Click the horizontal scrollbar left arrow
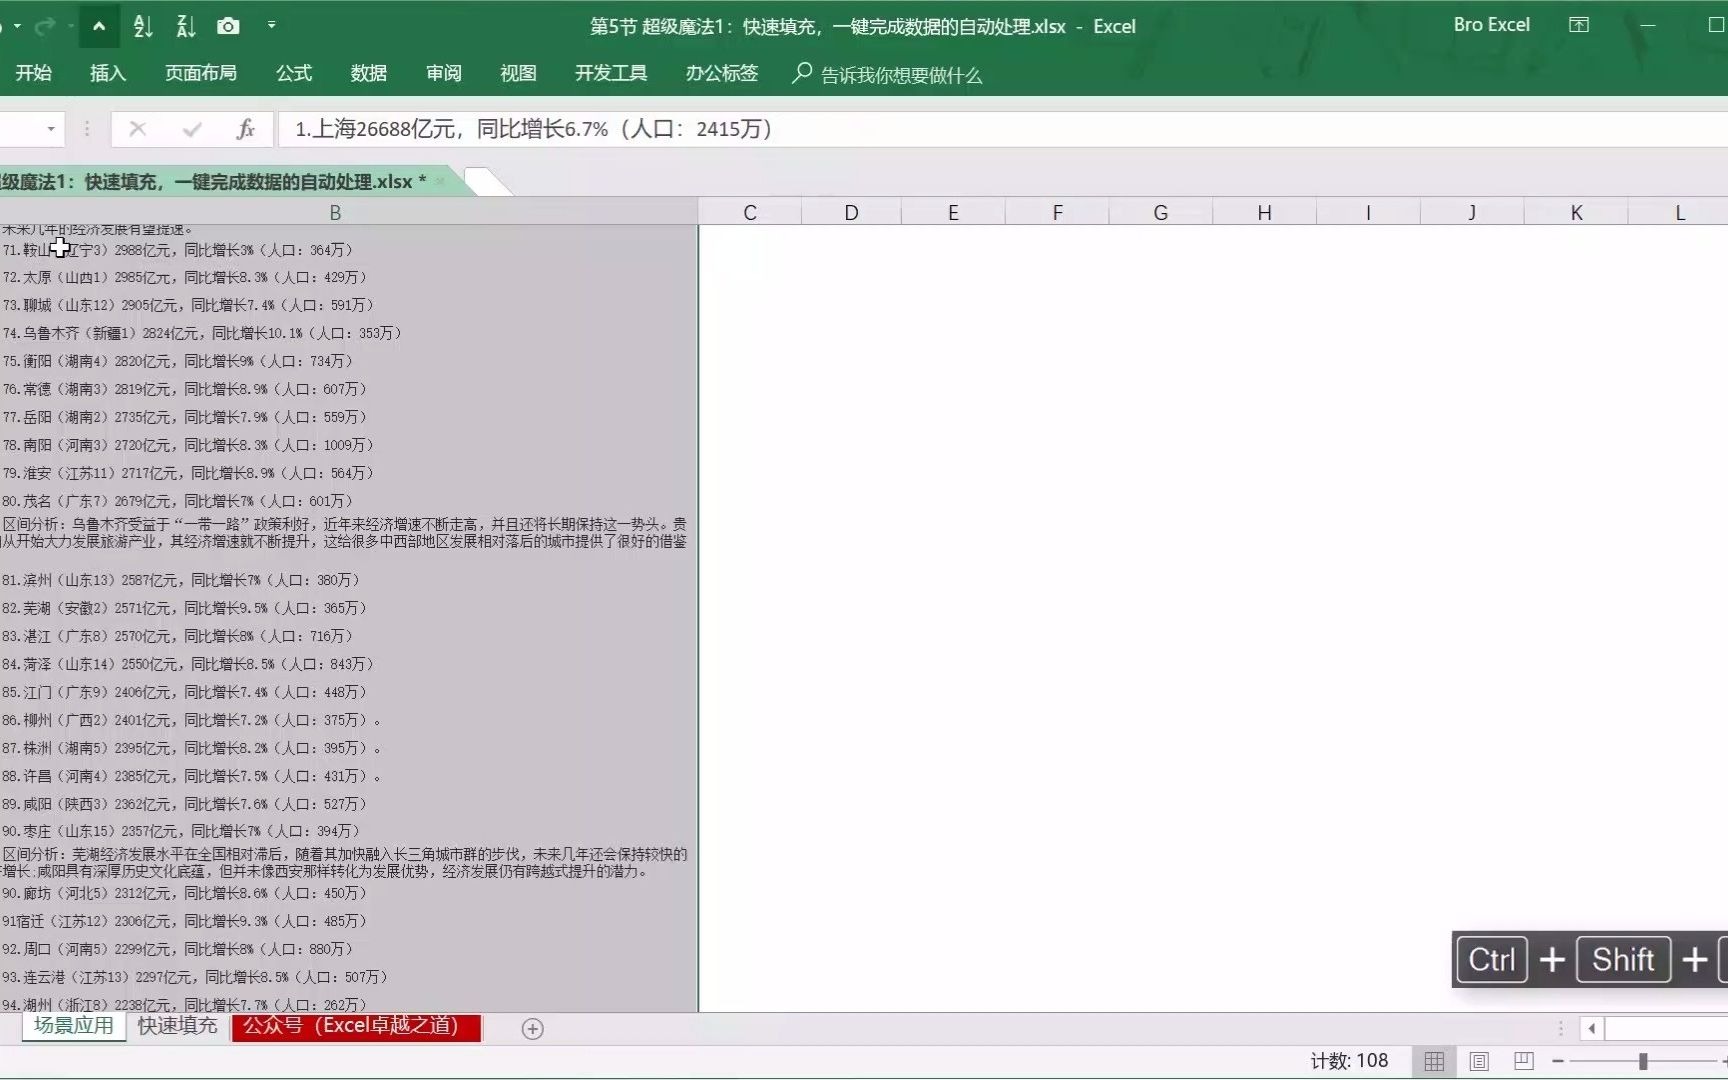The width and height of the screenshot is (1728, 1080). [1592, 1028]
